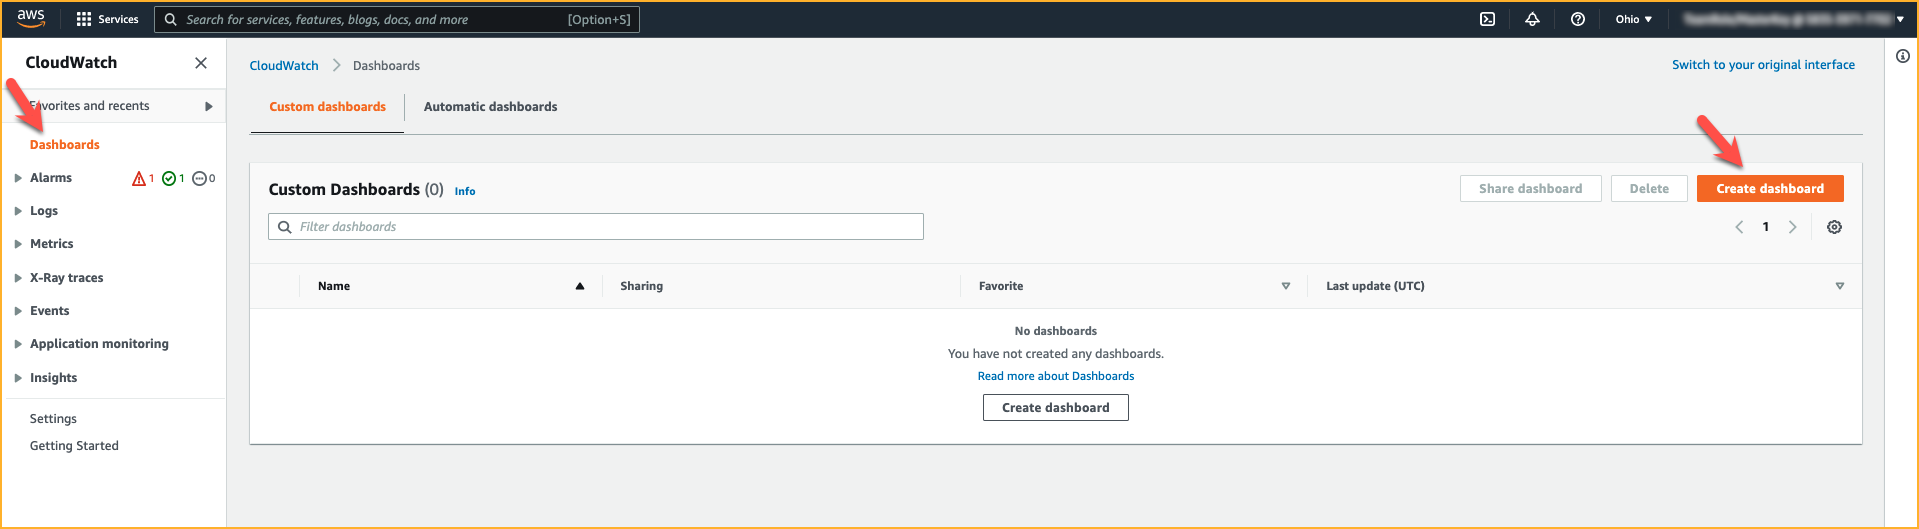Click the insufficient data alarm count

203,178
